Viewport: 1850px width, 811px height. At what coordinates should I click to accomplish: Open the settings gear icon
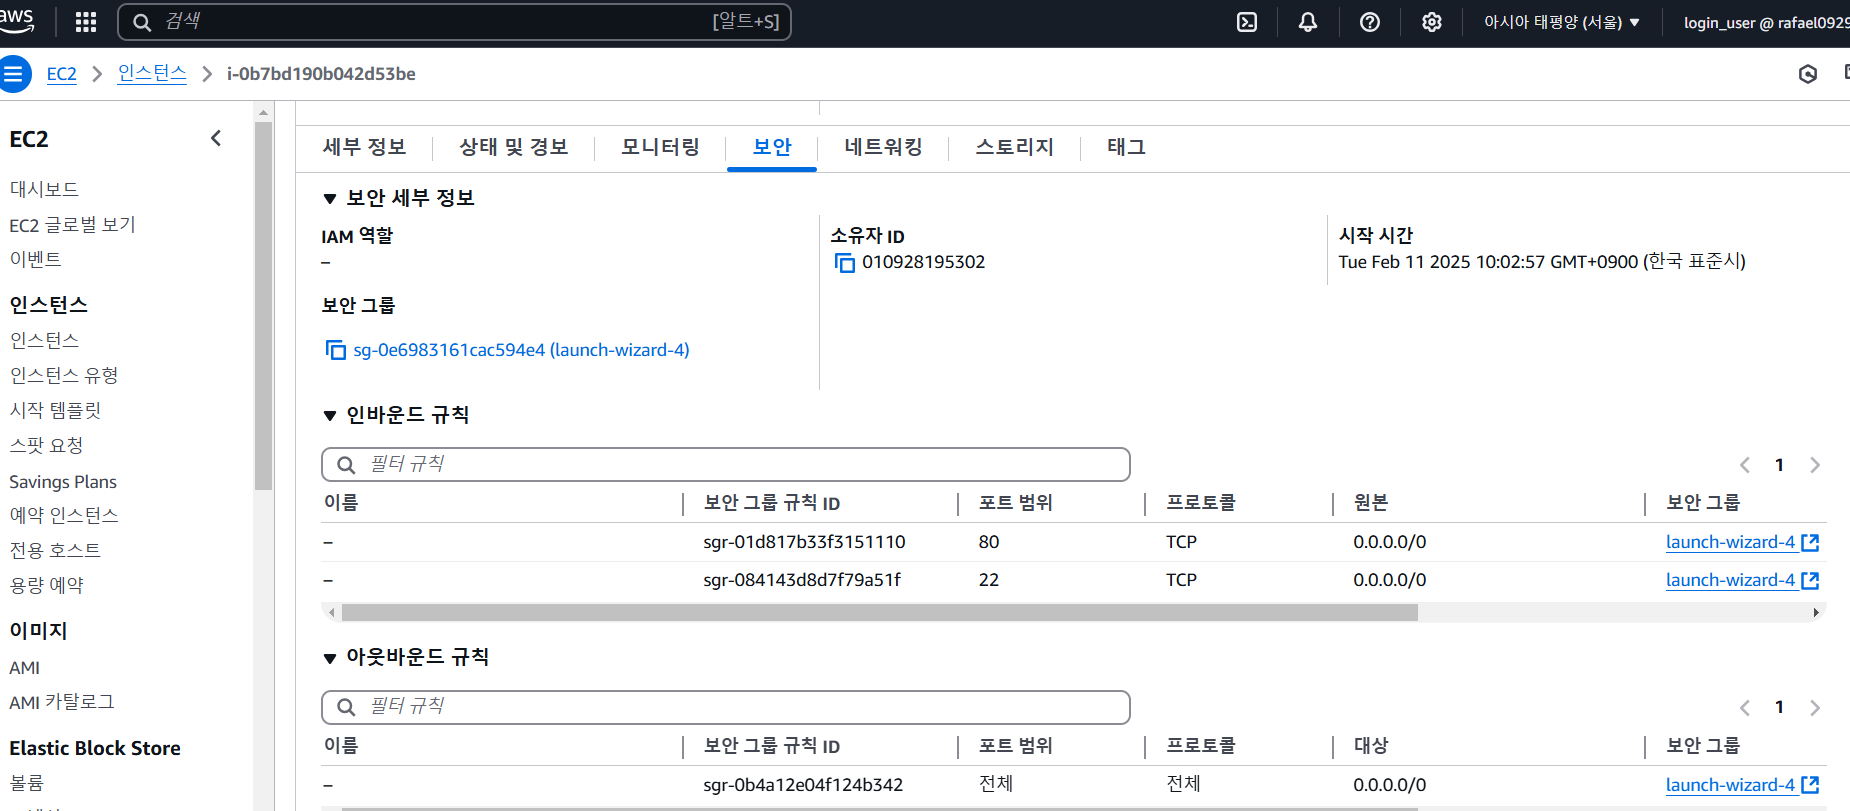click(x=1432, y=22)
